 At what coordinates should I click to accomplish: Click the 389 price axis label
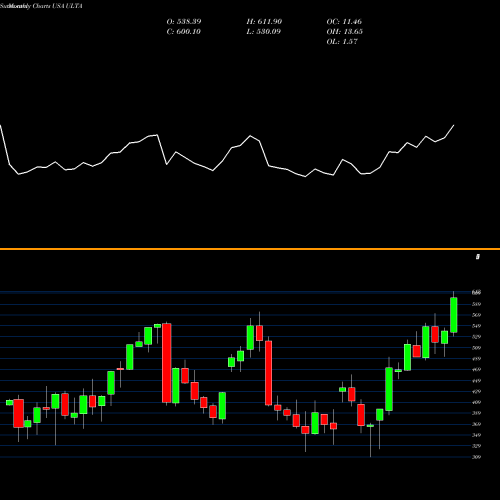(x=477, y=413)
